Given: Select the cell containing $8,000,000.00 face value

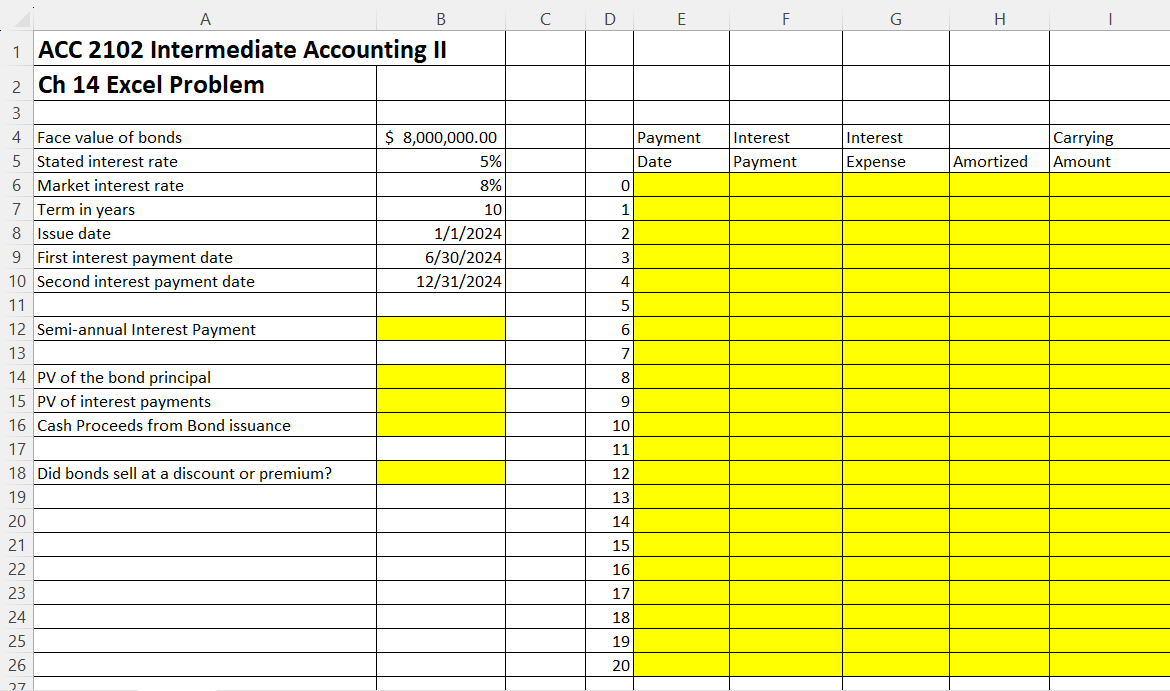Looking at the screenshot, I should (x=440, y=137).
